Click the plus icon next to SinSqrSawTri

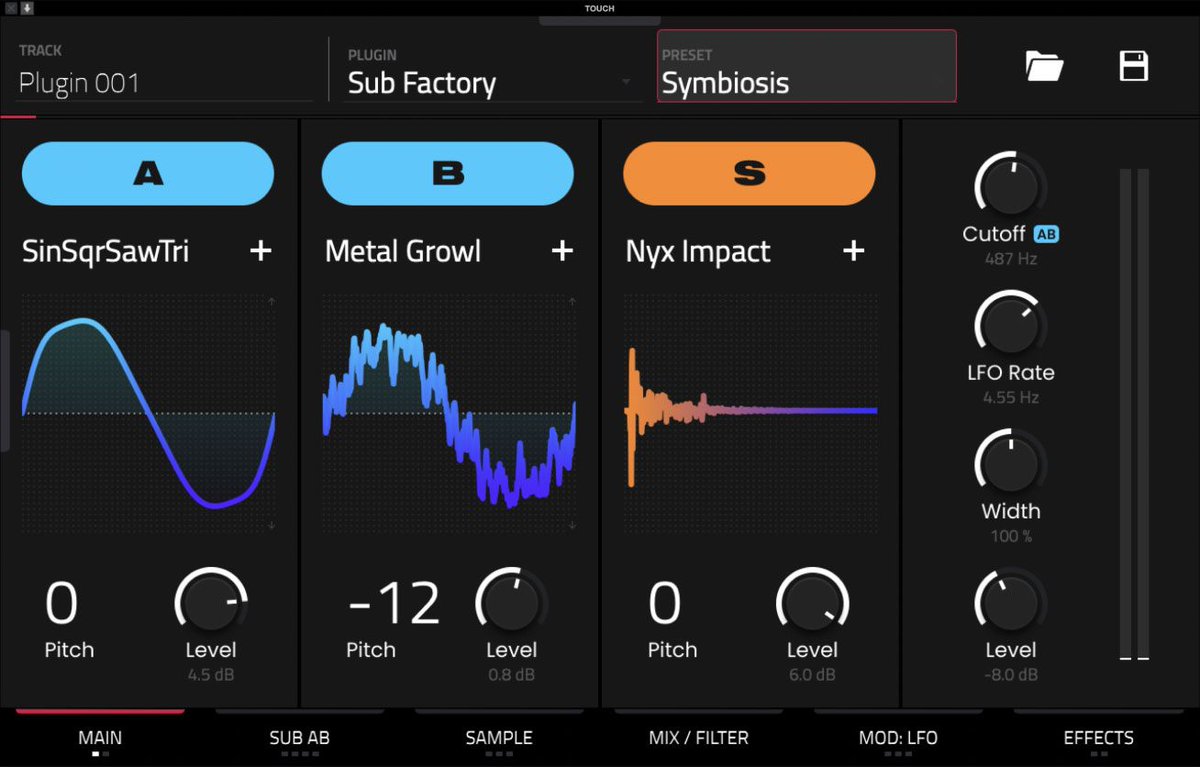(261, 251)
